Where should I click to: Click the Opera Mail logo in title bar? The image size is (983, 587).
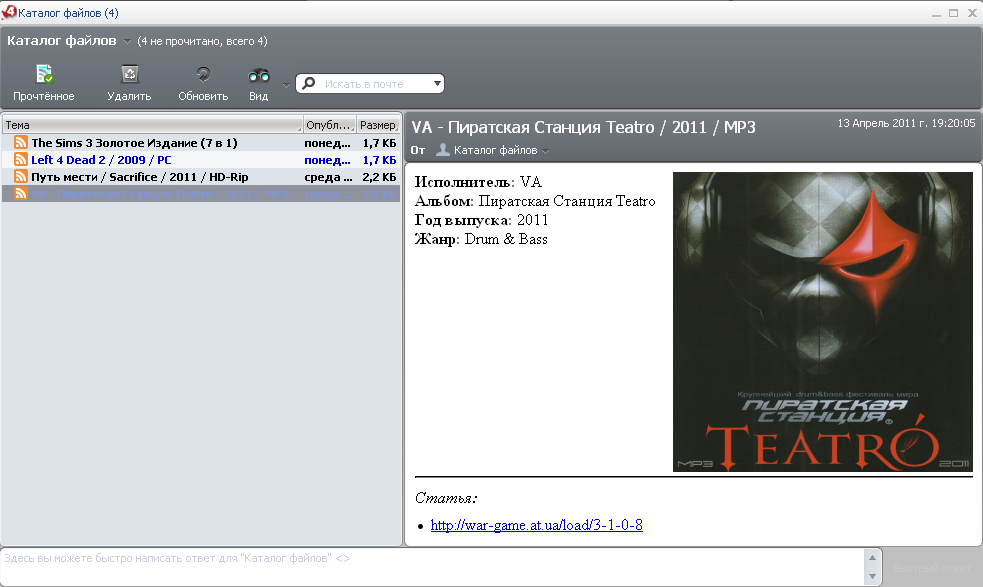tap(9, 12)
